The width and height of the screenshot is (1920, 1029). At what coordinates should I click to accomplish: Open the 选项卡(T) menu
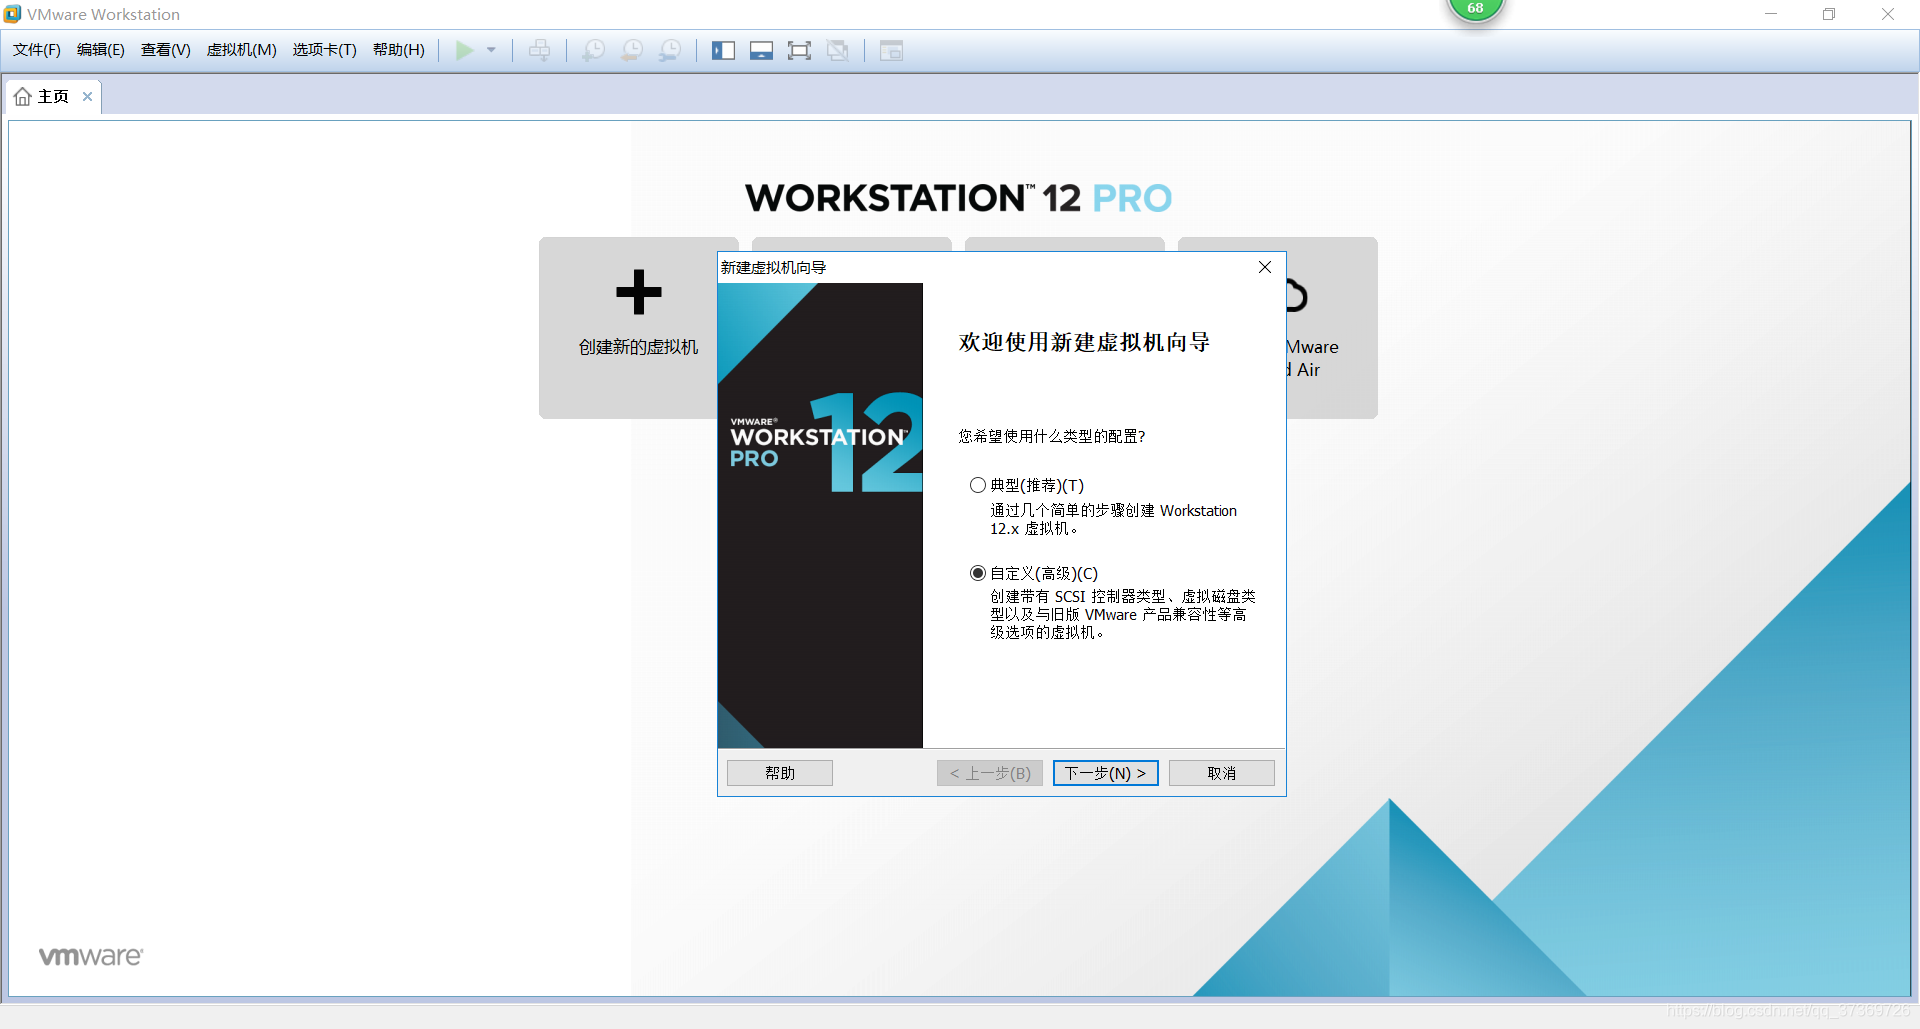pyautogui.click(x=325, y=50)
